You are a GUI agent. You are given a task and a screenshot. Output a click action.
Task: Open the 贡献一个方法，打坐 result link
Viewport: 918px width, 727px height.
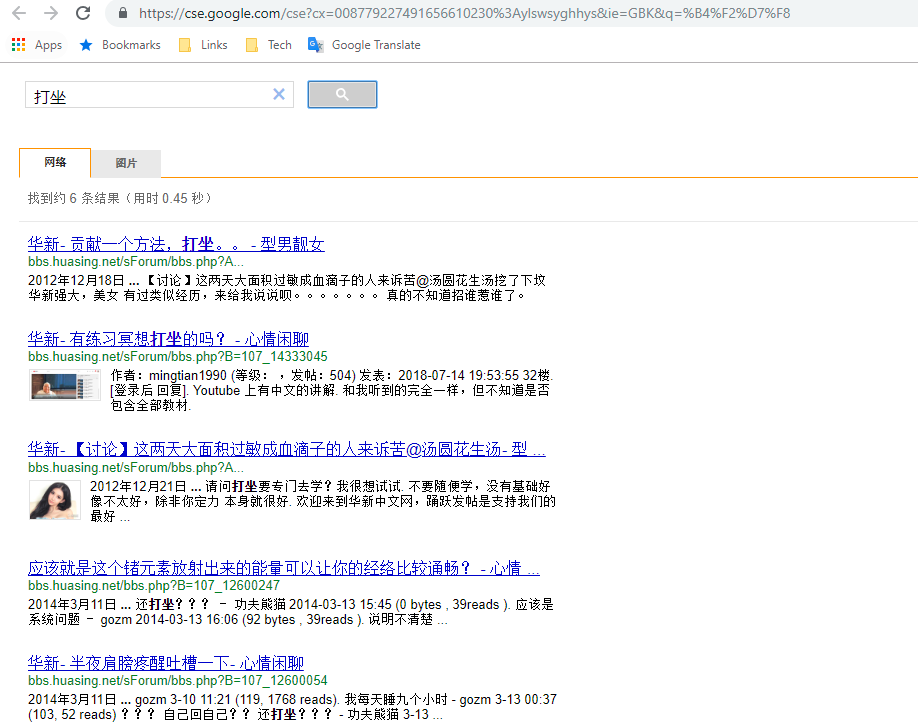point(176,244)
